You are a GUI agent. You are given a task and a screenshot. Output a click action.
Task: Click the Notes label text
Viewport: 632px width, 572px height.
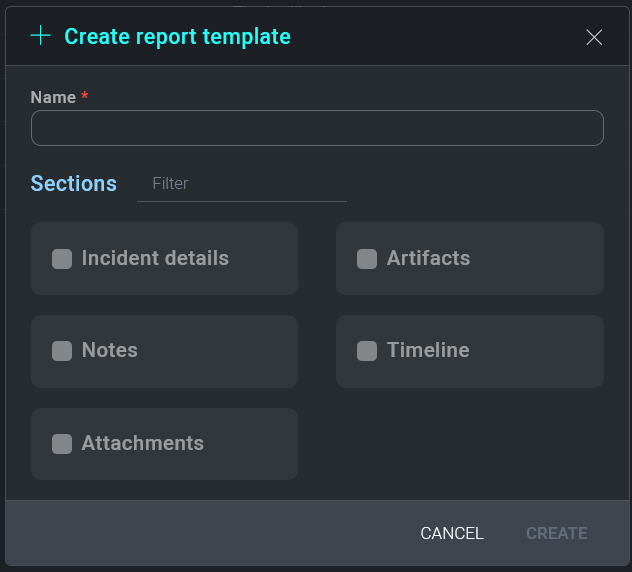[109, 350]
